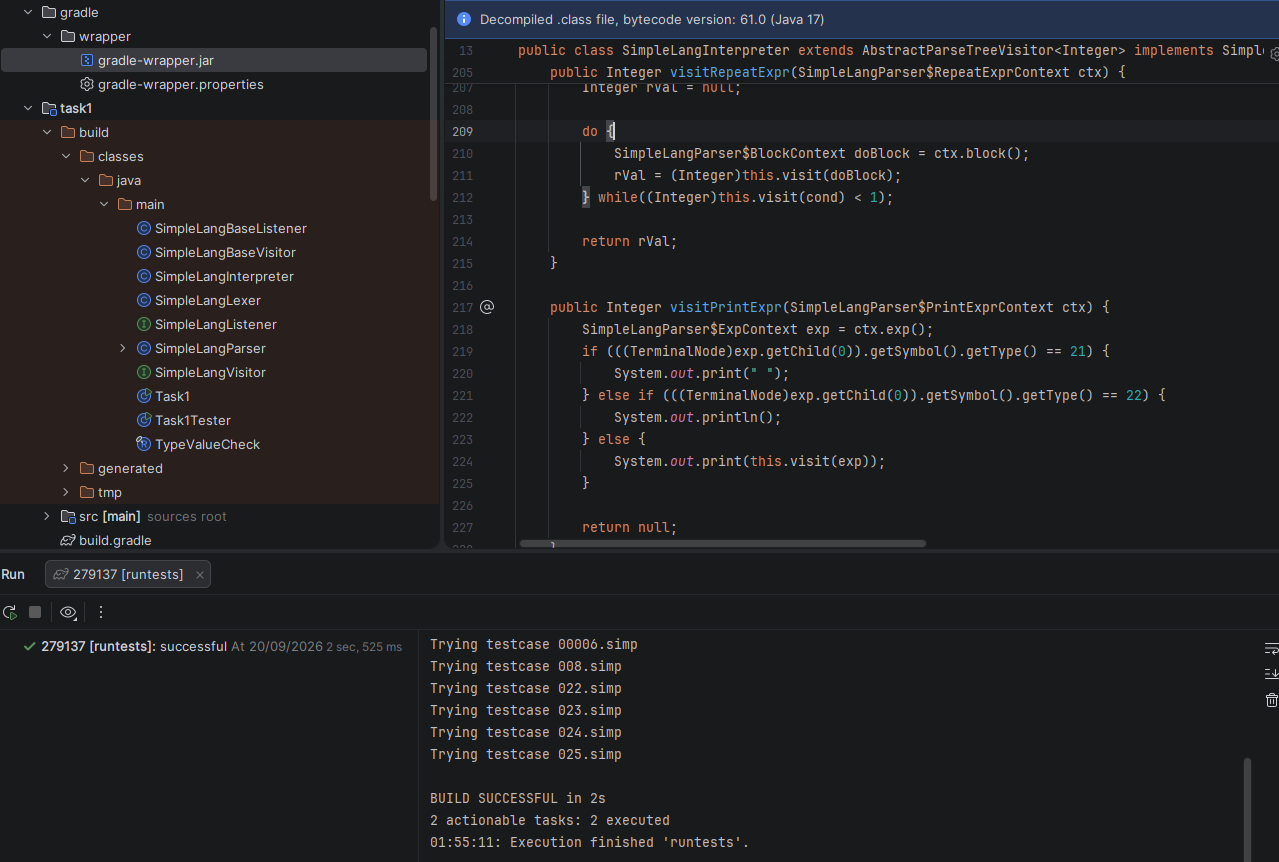Select SimpleLangVisitor in project tree
Viewport: 1279px width, 862px height.
tap(210, 372)
